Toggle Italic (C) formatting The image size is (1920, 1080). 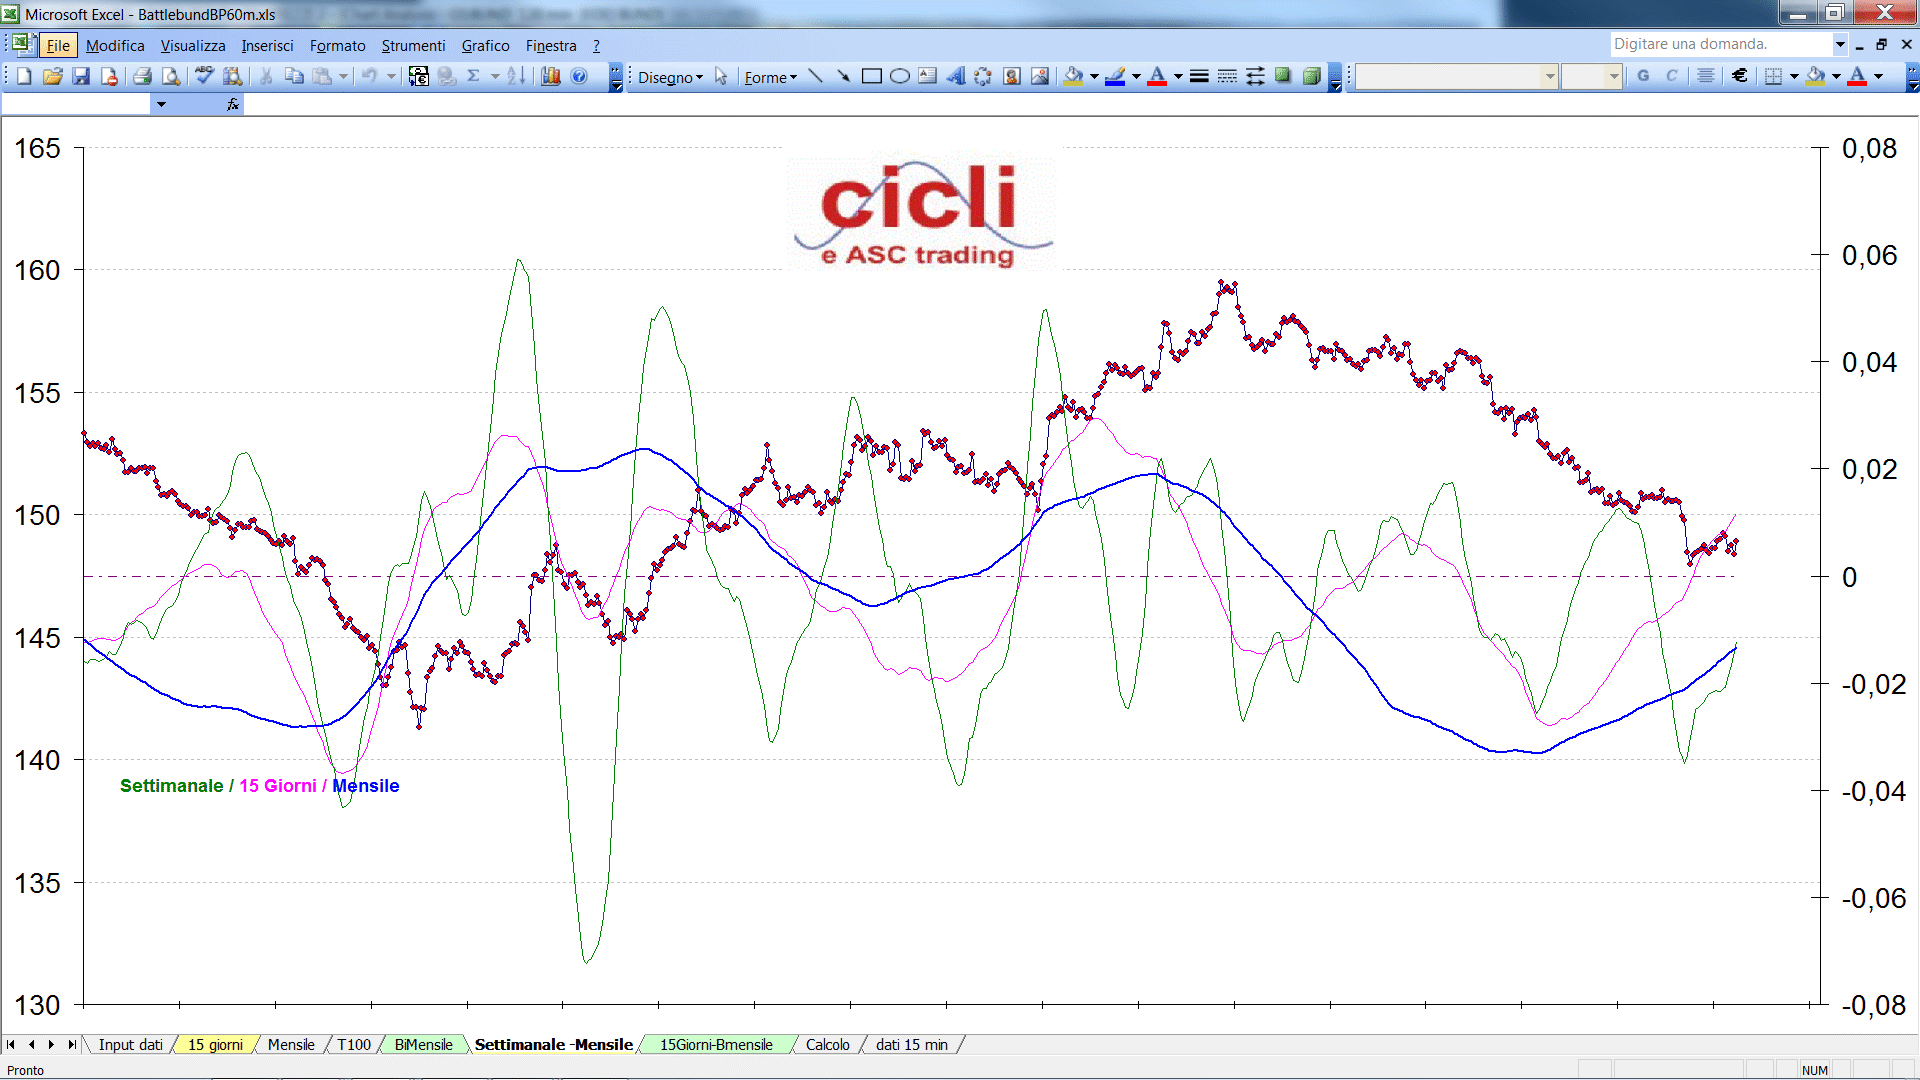(x=1671, y=76)
